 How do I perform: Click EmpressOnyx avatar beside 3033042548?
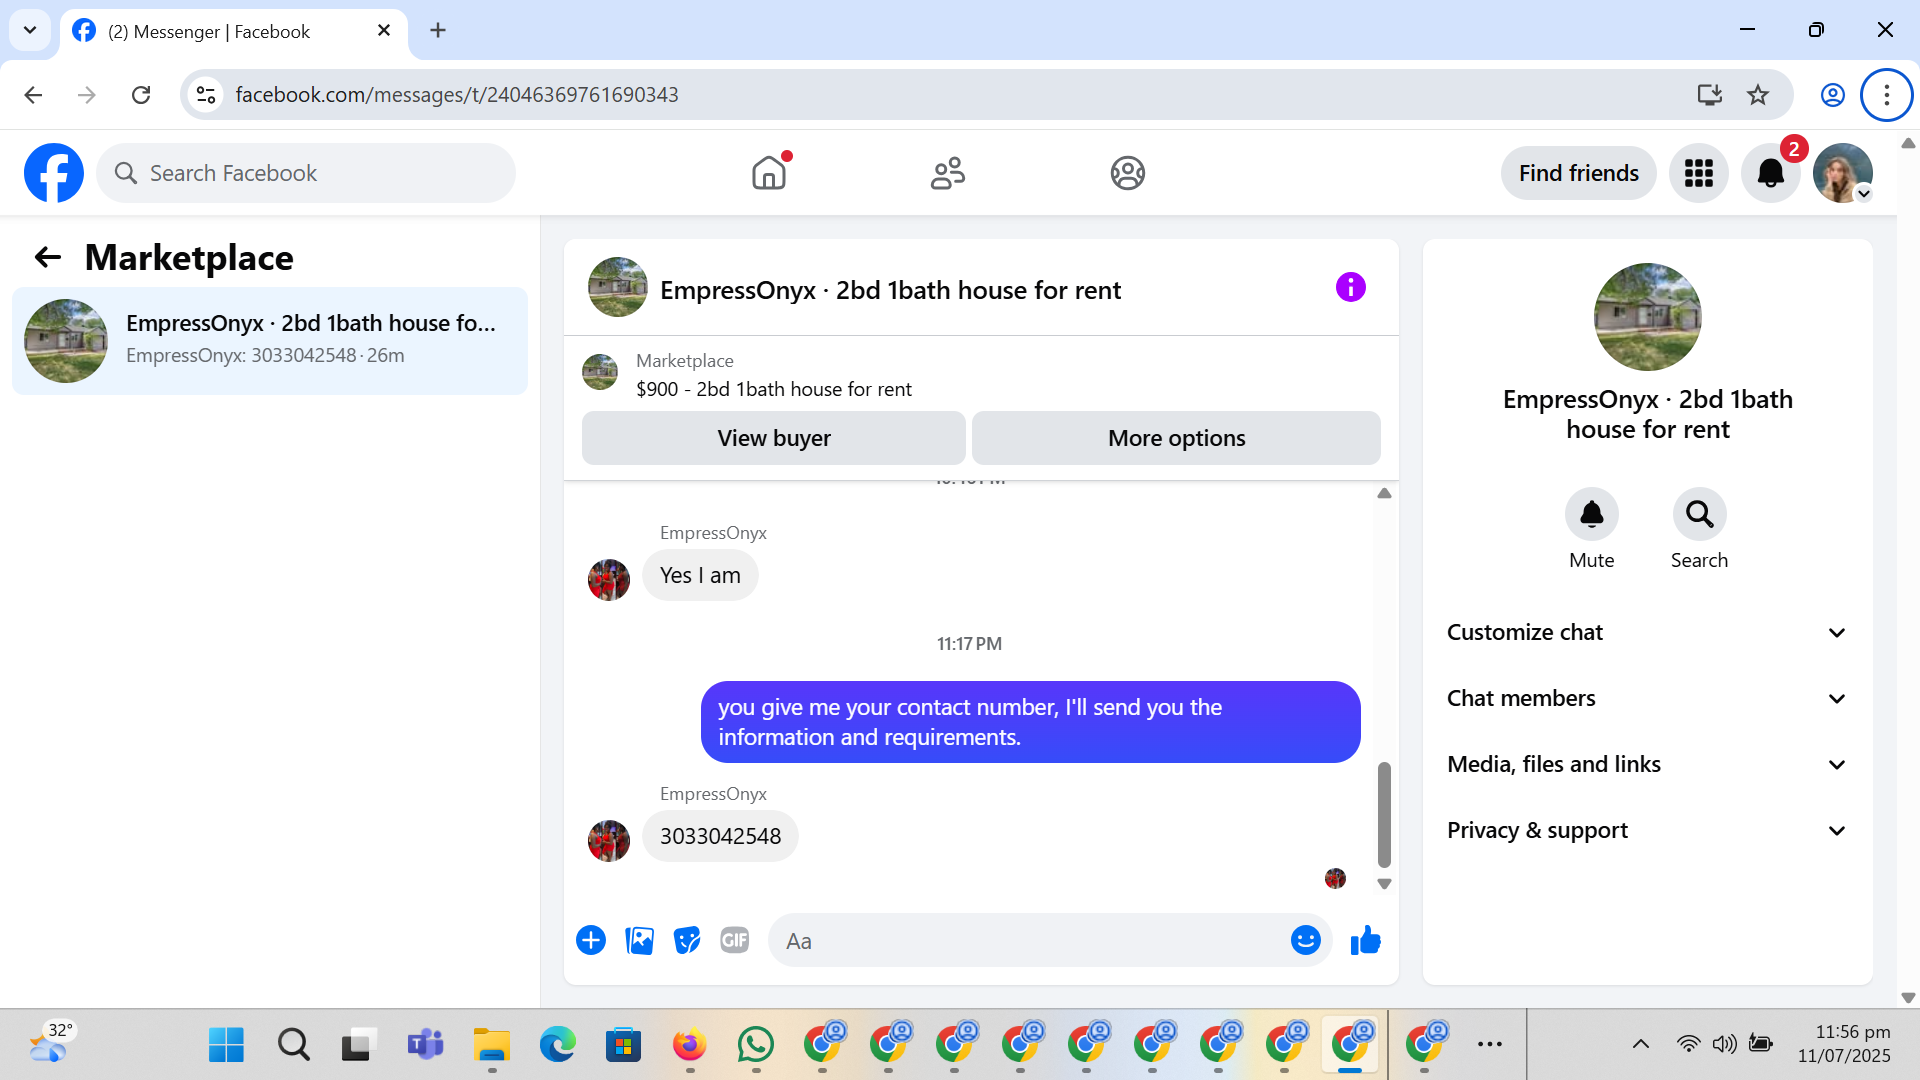[609, 841]
